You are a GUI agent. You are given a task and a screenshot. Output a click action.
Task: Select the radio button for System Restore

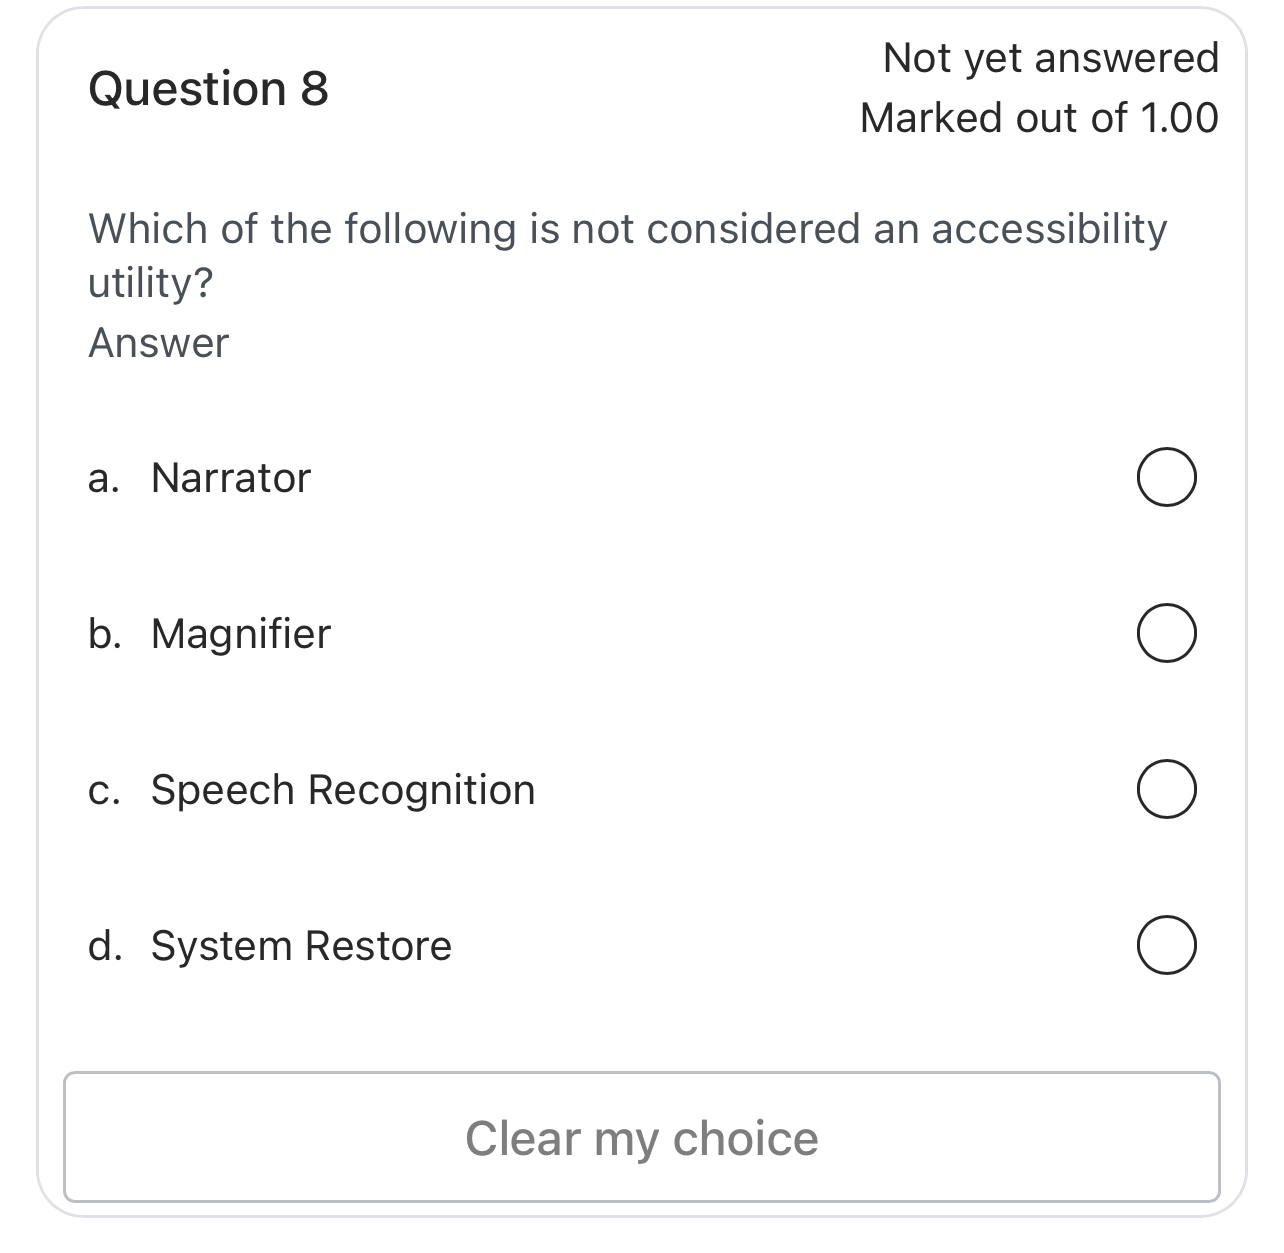pos(1167,943)
